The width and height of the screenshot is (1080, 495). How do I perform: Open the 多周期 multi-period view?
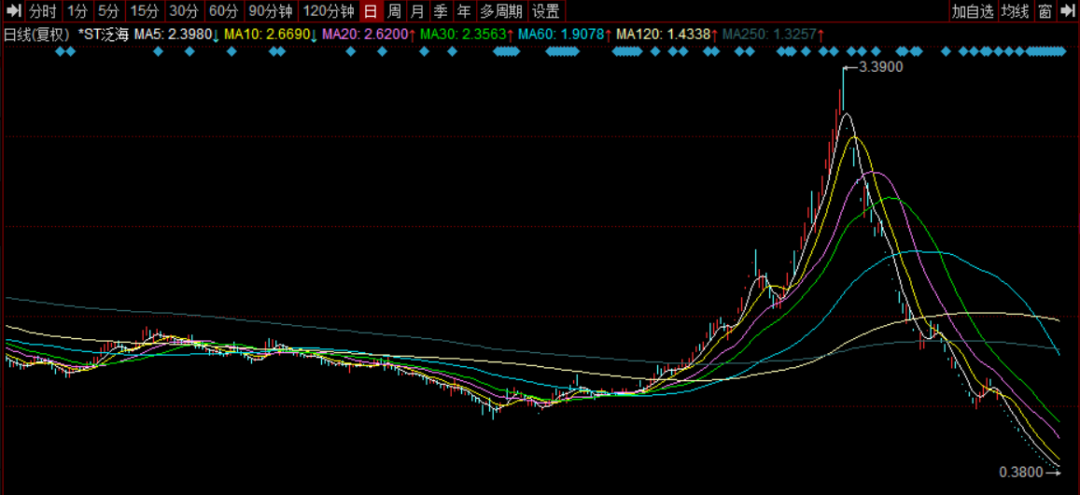(499, 12)
